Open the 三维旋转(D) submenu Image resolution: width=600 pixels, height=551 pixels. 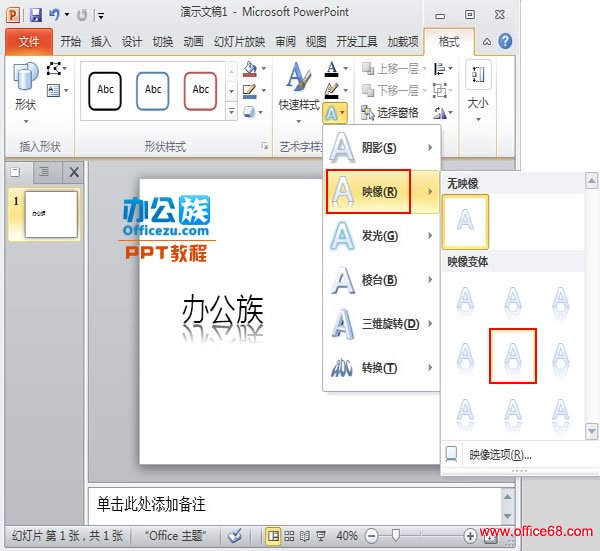(382, 324)
